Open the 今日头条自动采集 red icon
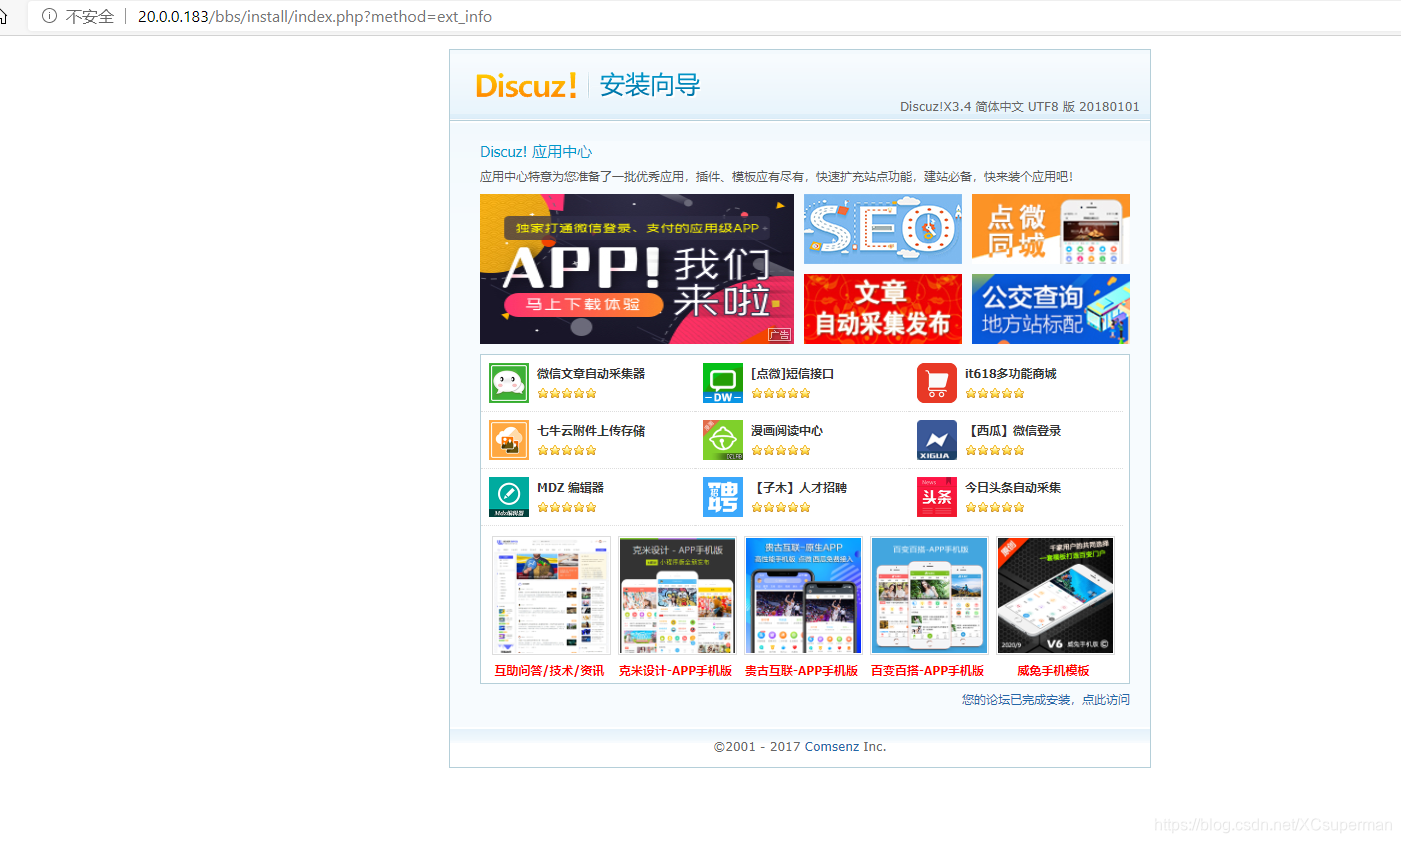 click(x=937, y=497)
